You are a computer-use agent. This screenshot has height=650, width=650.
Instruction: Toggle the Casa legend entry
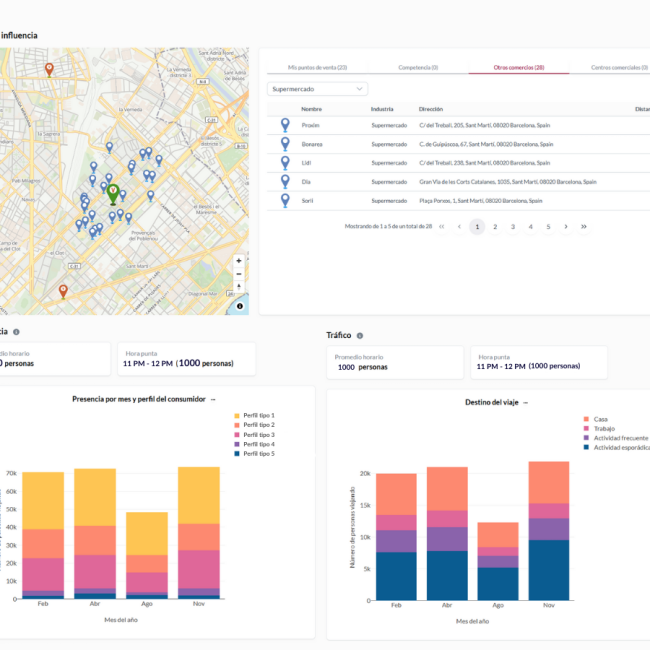point(601,419)
